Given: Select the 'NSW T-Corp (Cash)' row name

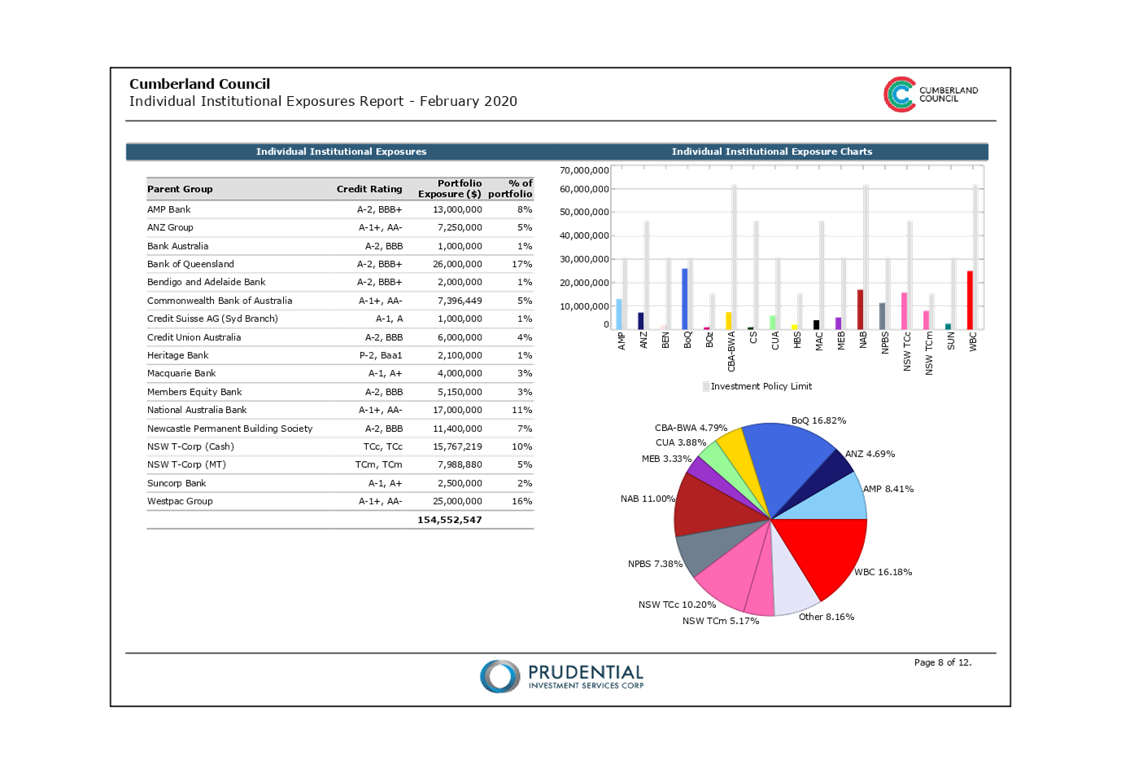Looking at the screenshot, I should [190, 447].
